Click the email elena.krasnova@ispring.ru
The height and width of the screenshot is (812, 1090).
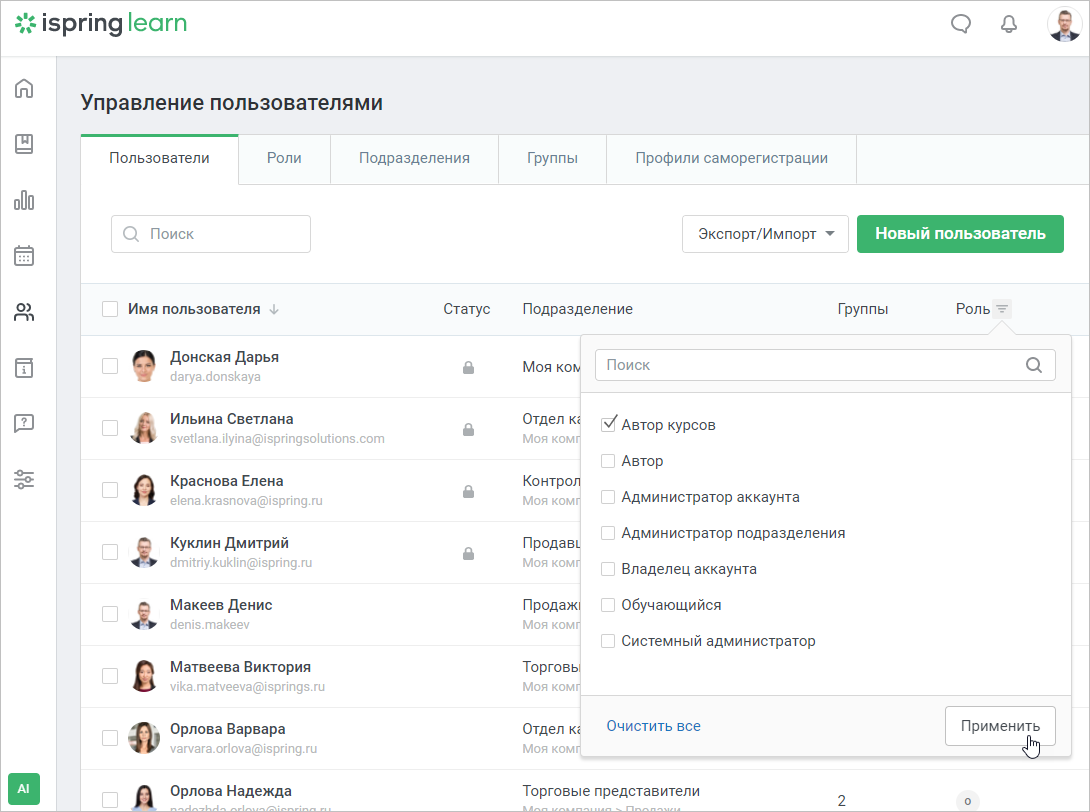(246, 501)
